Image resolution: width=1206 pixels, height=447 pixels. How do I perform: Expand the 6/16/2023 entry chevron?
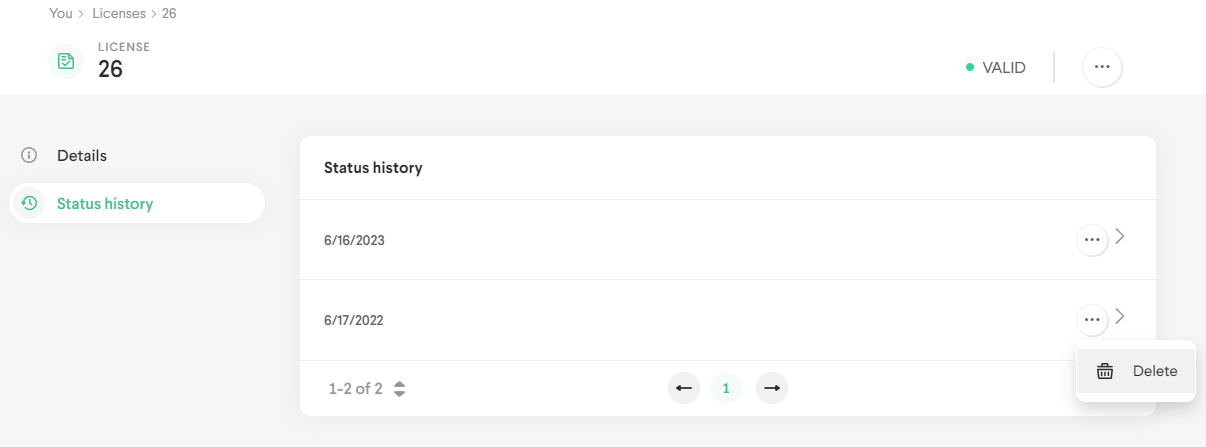click(1121, 237)
